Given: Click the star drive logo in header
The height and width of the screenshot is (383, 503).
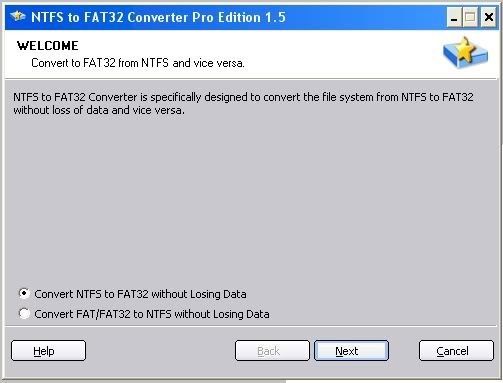Looking at the screenshot, I should point(465,53).
